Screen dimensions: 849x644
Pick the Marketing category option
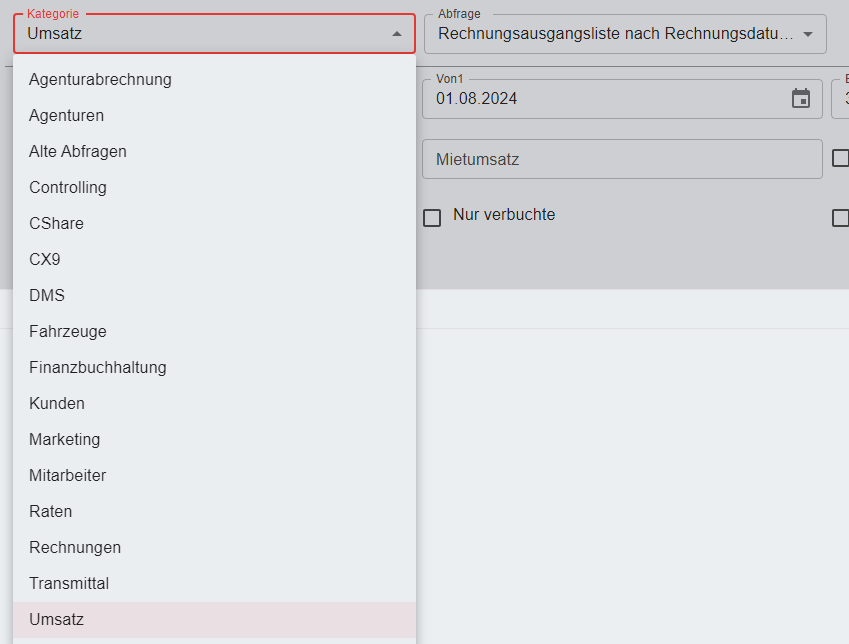(65, 439)
